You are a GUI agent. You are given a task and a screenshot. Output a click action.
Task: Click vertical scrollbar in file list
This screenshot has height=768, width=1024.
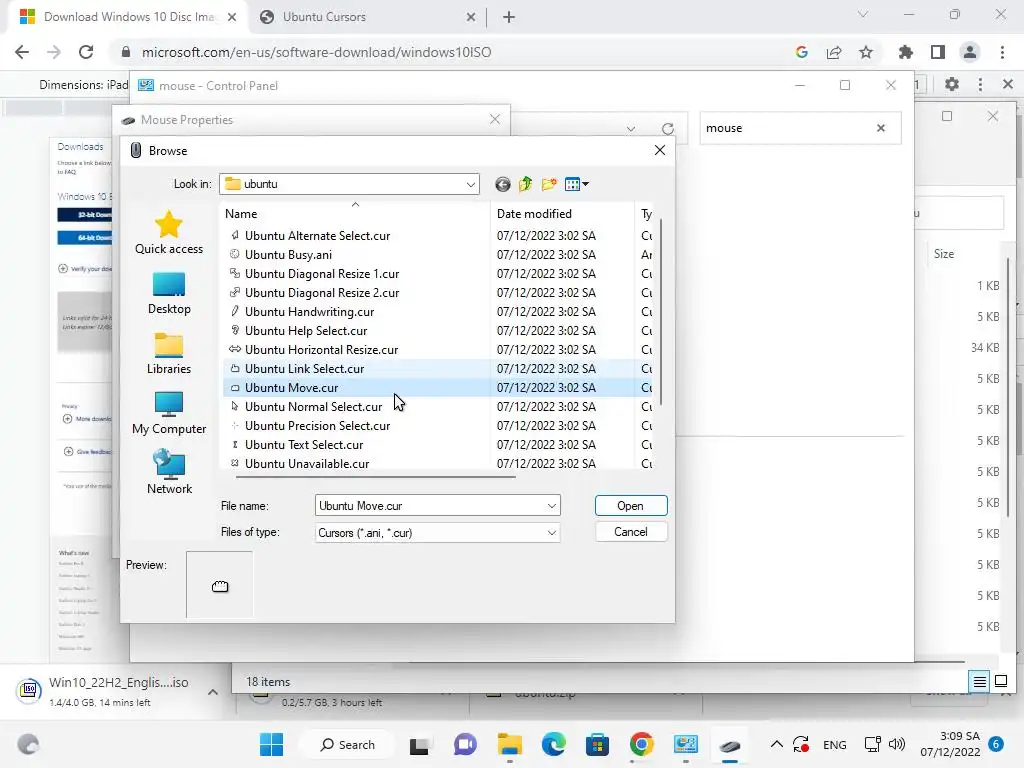coord(661,312)
